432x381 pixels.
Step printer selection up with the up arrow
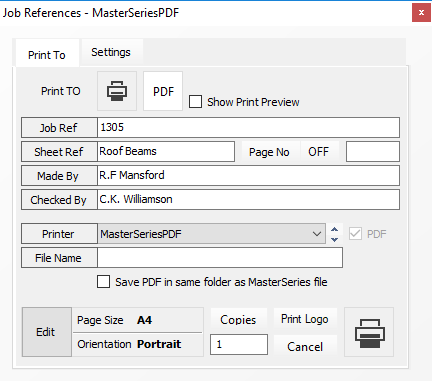(335, 229)
